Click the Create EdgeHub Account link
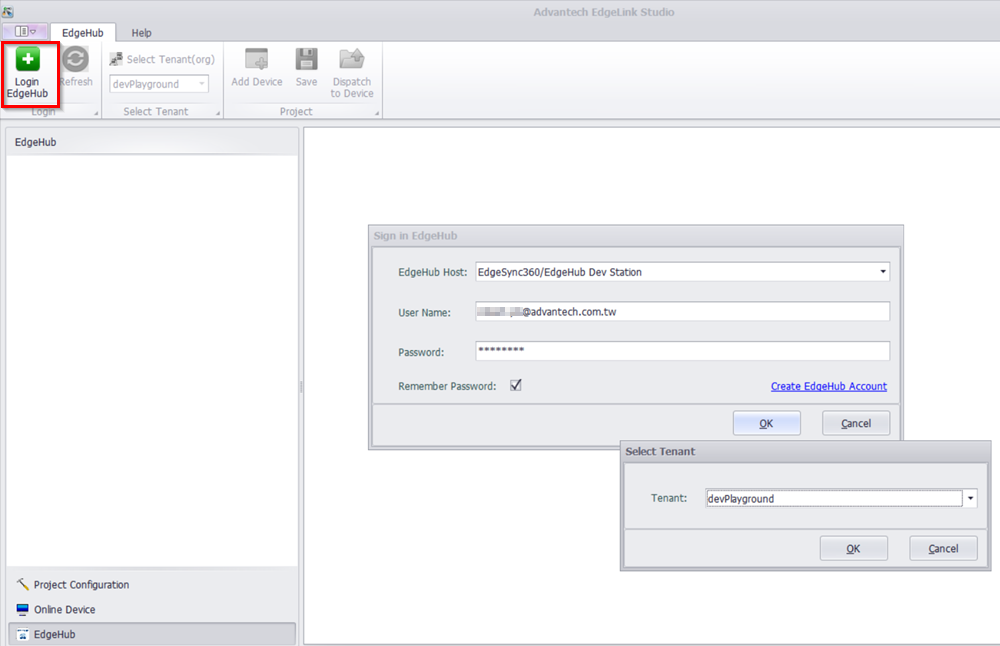This screenshot has height=646, width=1000. tap(828, 386)
